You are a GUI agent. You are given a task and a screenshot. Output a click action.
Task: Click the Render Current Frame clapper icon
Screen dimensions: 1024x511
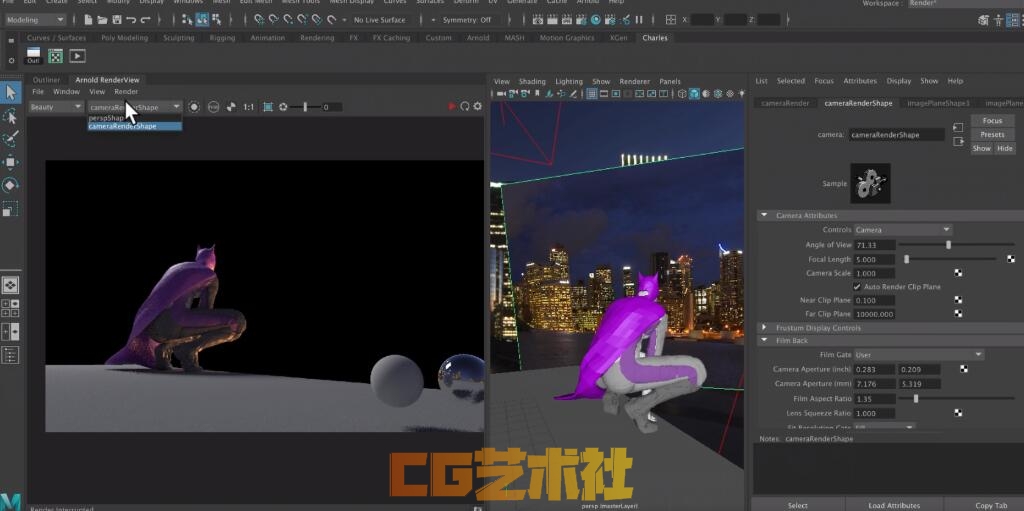point(552,20)
